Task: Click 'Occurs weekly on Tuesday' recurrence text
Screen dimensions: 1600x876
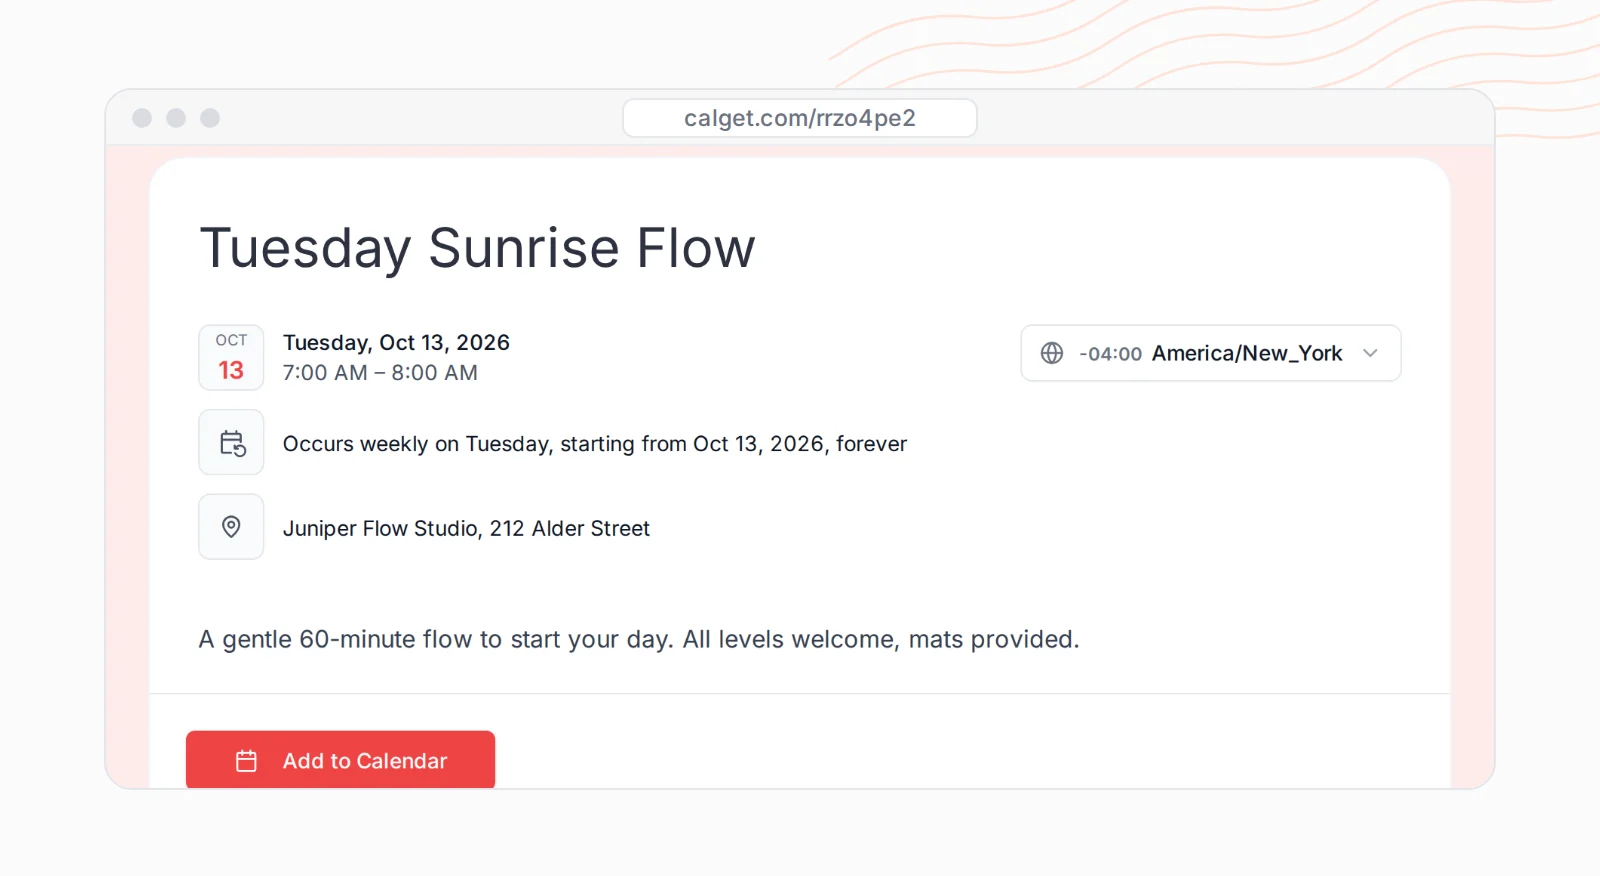Action: (595, 444)
